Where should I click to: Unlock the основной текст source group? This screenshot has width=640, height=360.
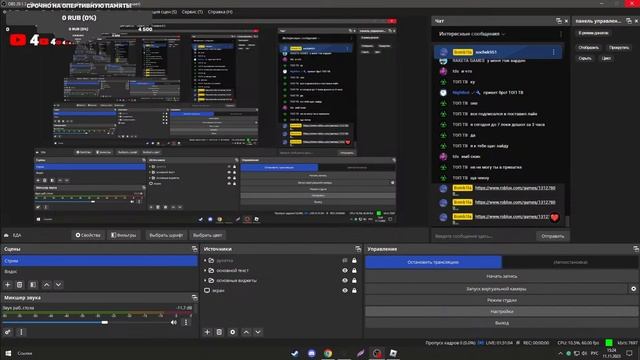[x=354, y=270]
